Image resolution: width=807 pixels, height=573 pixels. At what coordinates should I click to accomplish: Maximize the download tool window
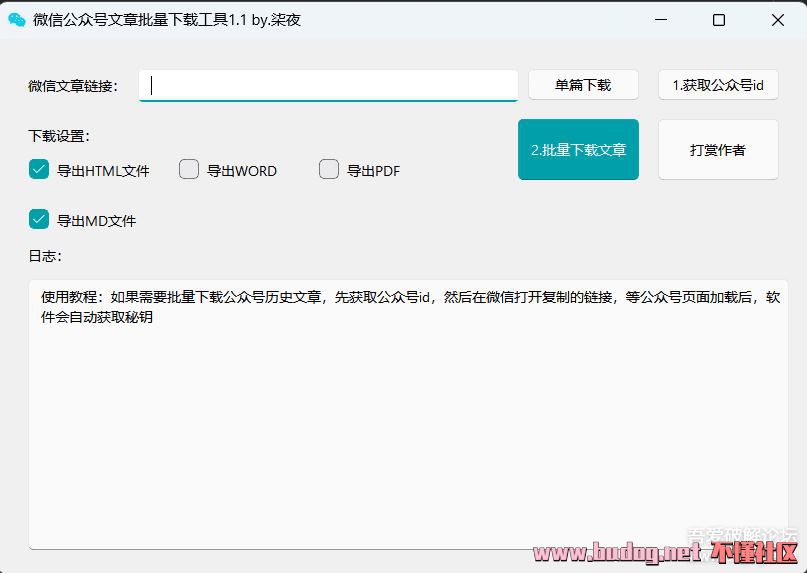(x=719, y=20)
